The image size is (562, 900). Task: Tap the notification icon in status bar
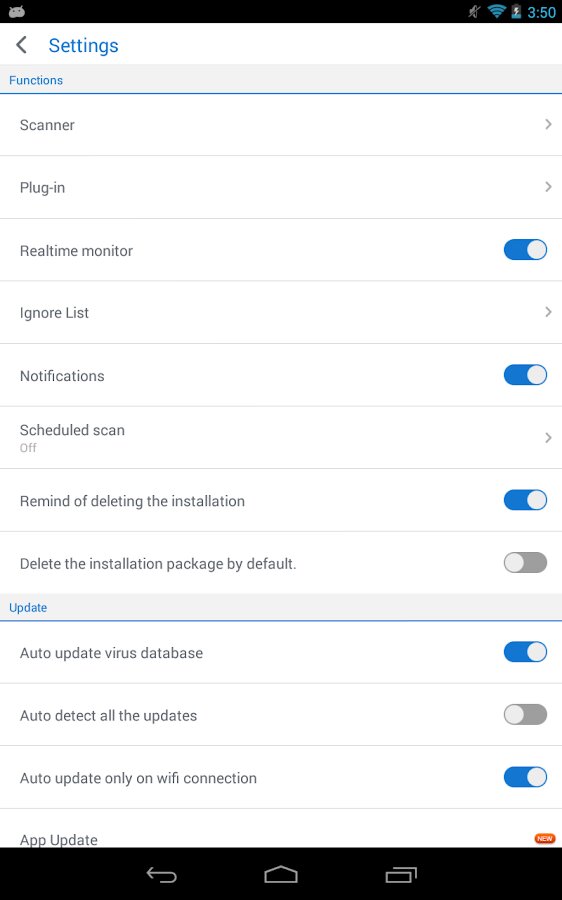(x=17, y=11)
